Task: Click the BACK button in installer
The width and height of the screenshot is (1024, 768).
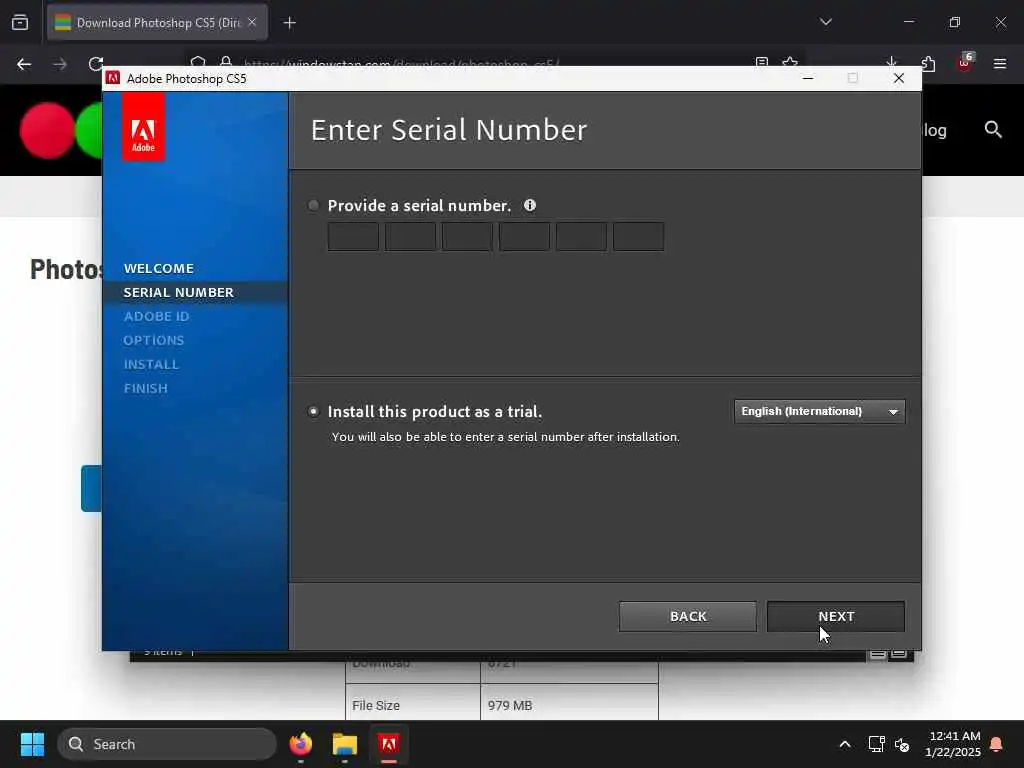Action: [x=688, y=616]
